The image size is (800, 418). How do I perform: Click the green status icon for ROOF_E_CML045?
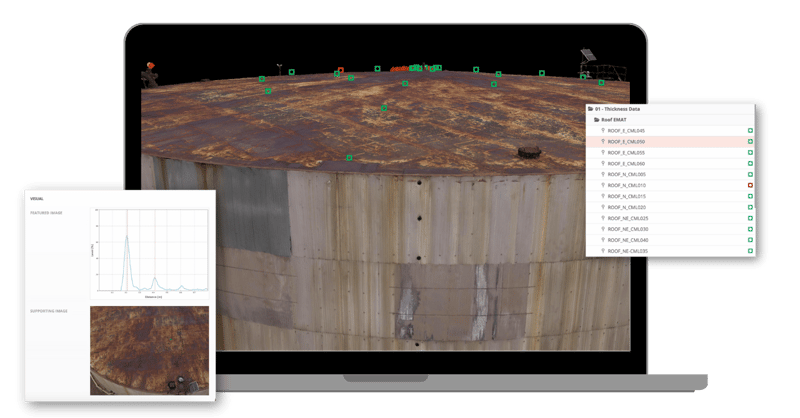[750, 131]
